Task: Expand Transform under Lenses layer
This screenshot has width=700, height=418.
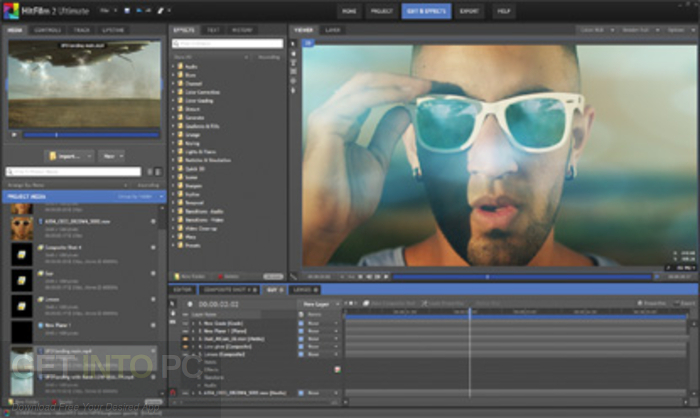Action: tap(200, 377)
